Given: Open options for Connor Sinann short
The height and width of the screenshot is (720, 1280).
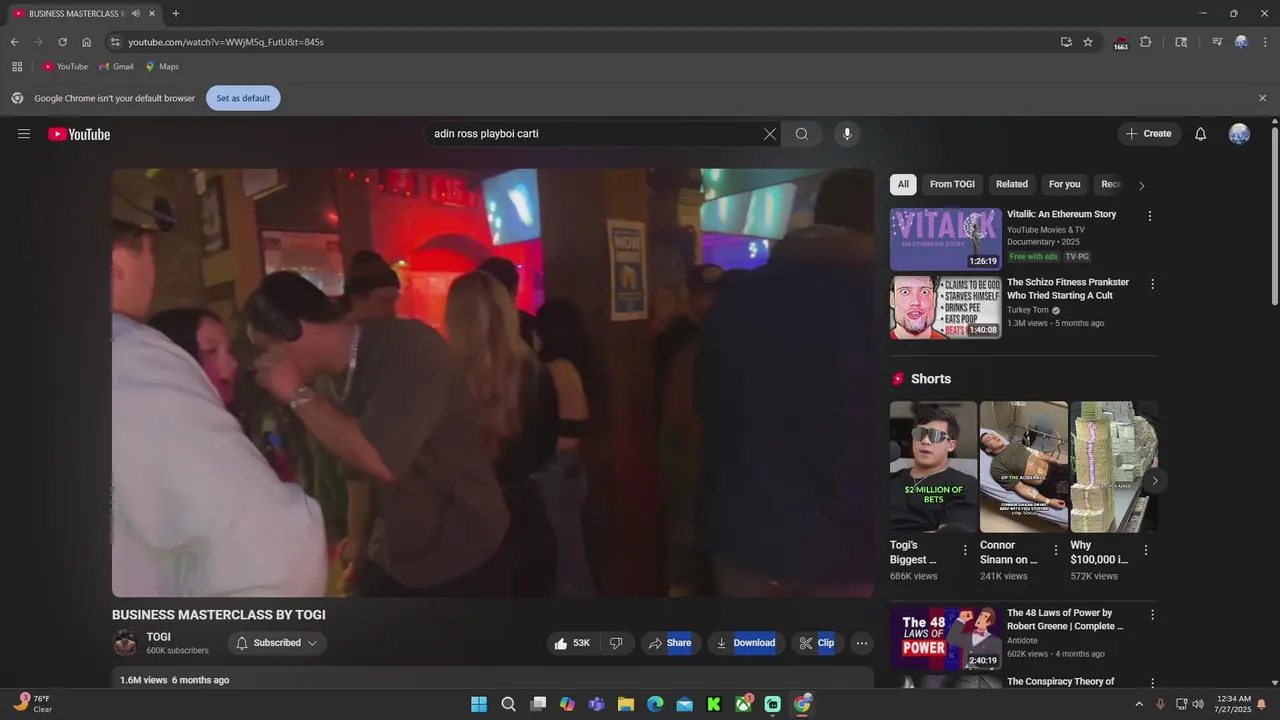Looking at the screenshot, I should click(1056, 550).
